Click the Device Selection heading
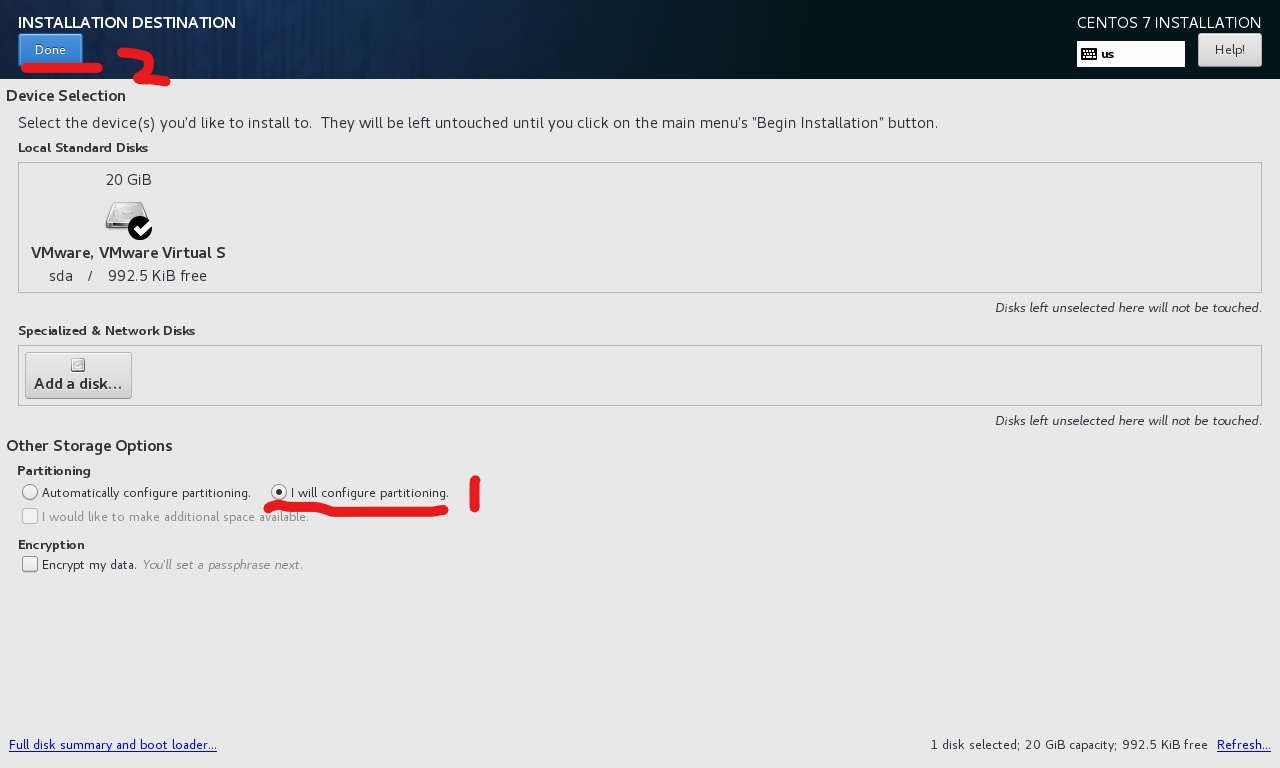 pos(66,96)
